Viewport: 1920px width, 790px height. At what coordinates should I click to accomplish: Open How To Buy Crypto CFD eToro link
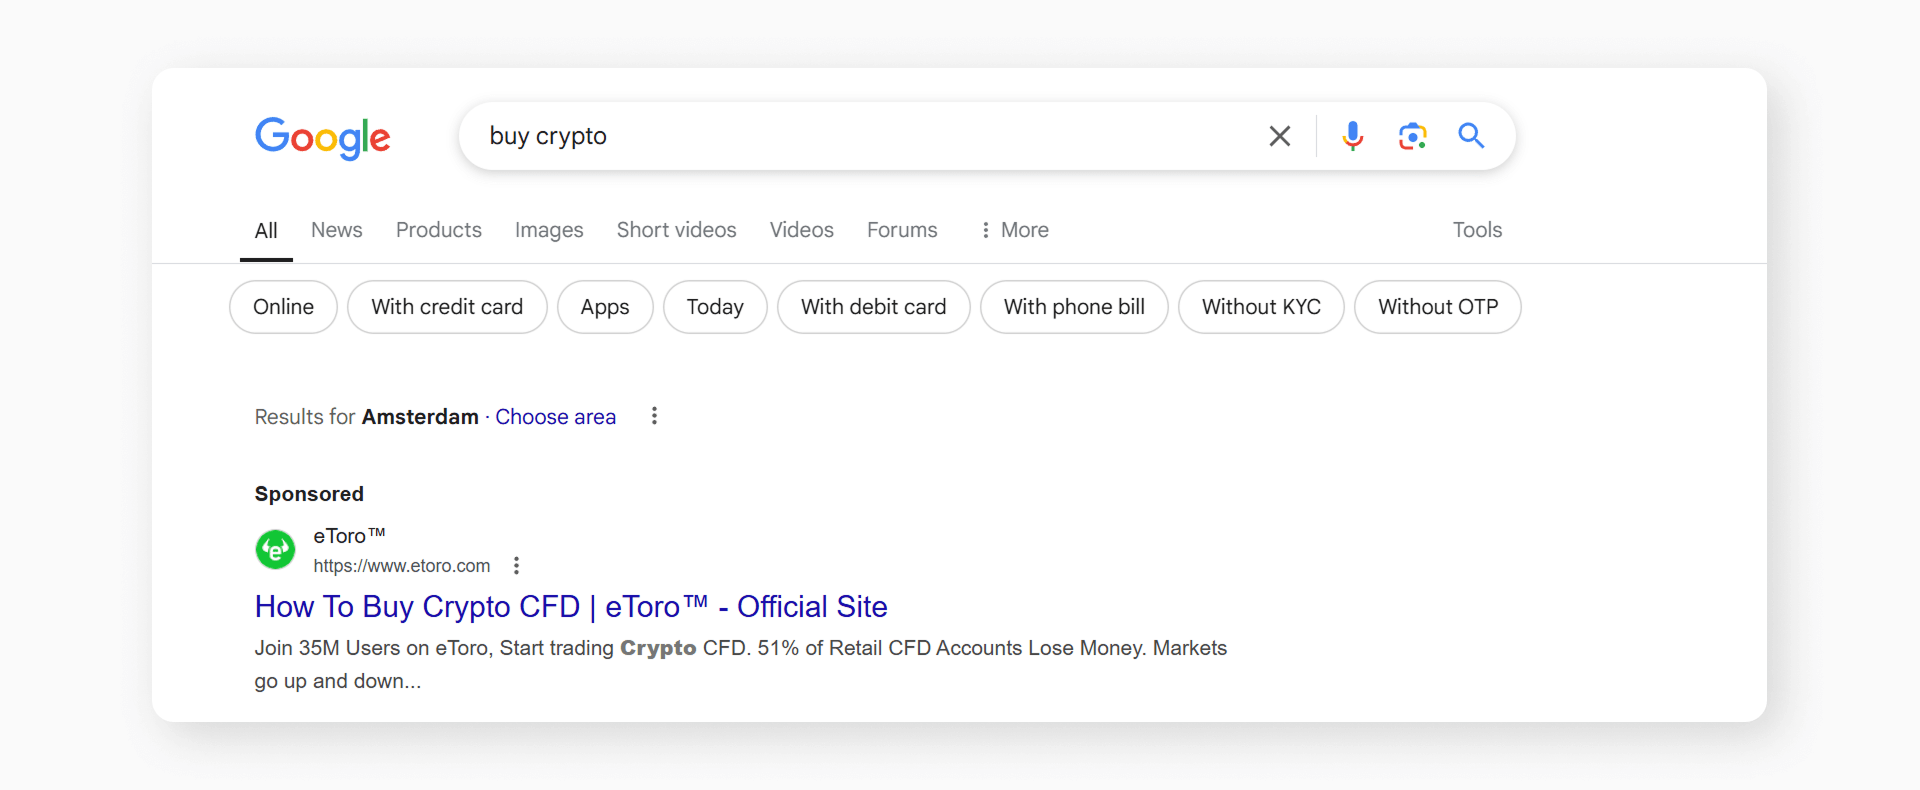[571, 607]
